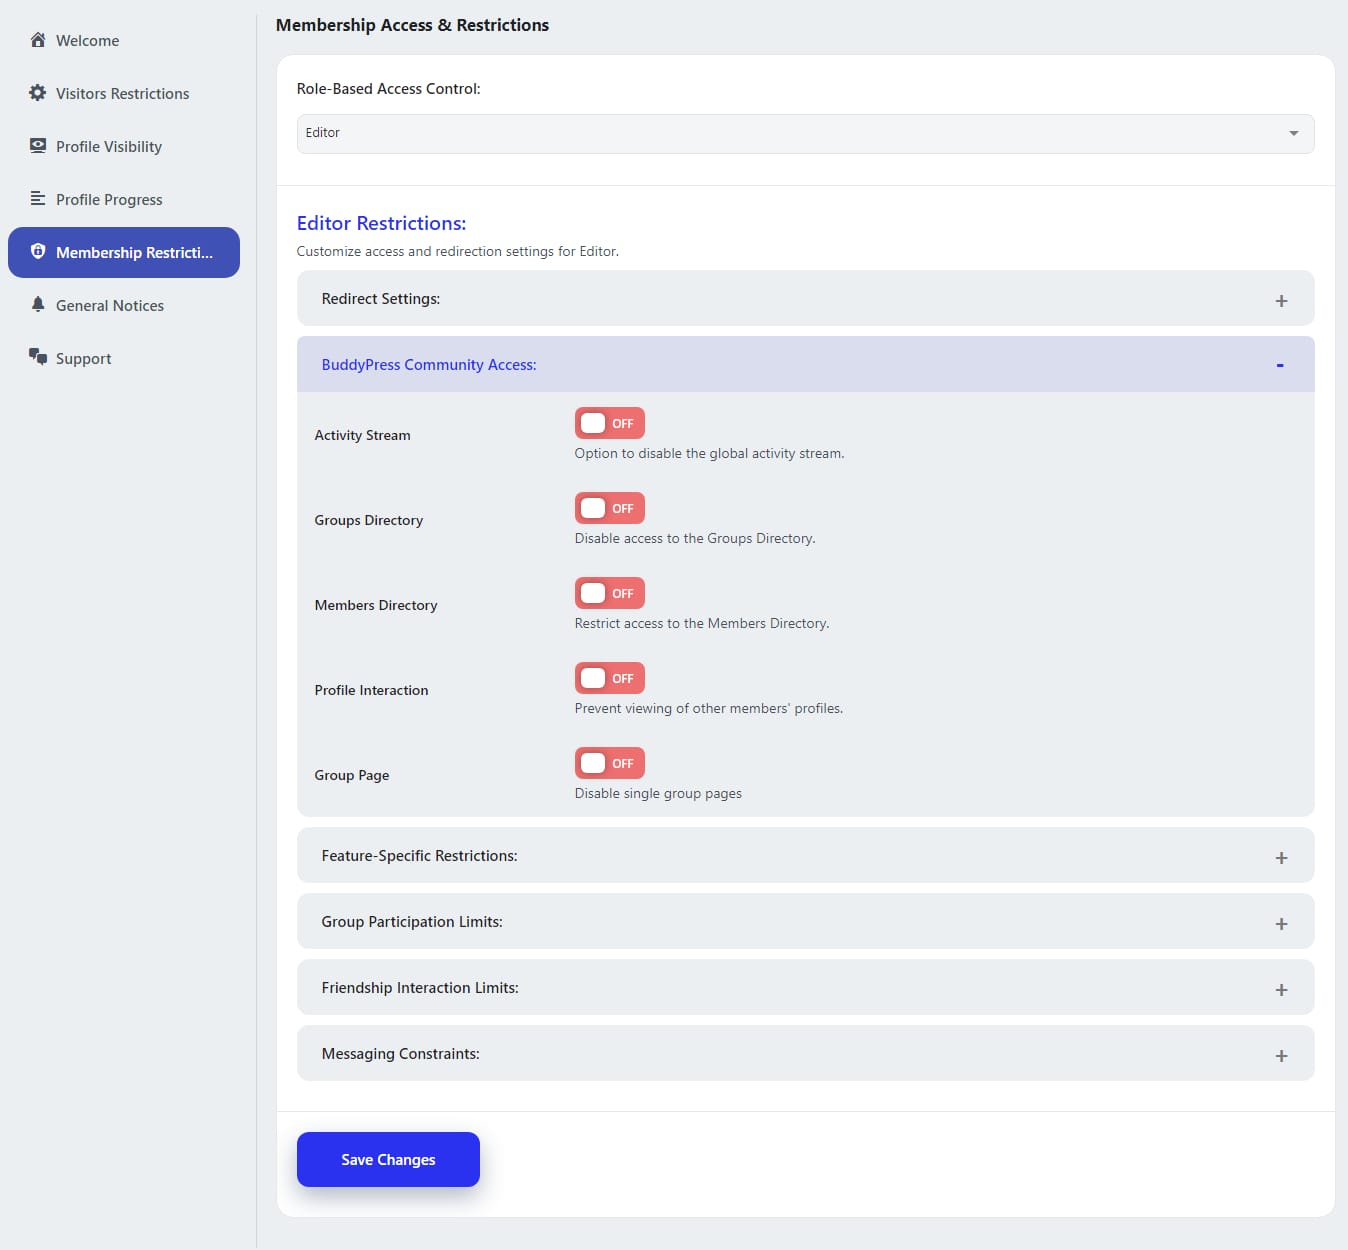
Task: Click the Profile Visibility icon
Action: pyautogui.click(x=38, y=146)
